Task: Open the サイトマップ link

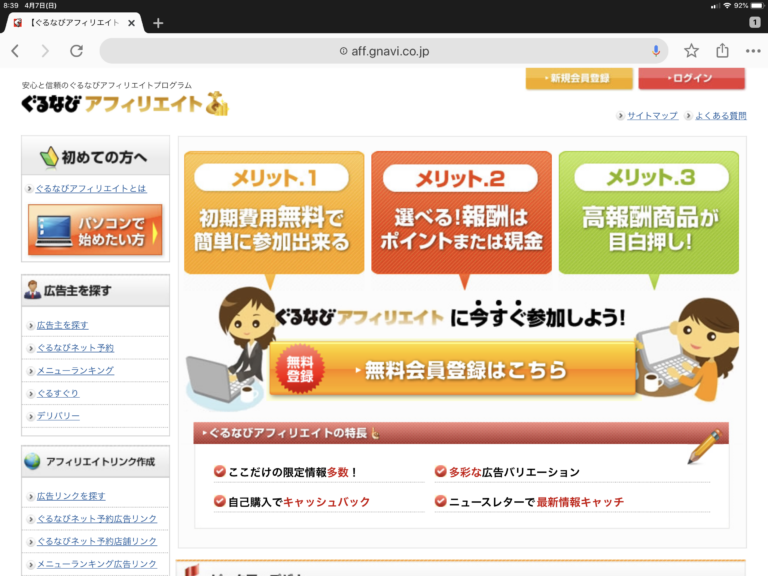Action: (652, 116)
